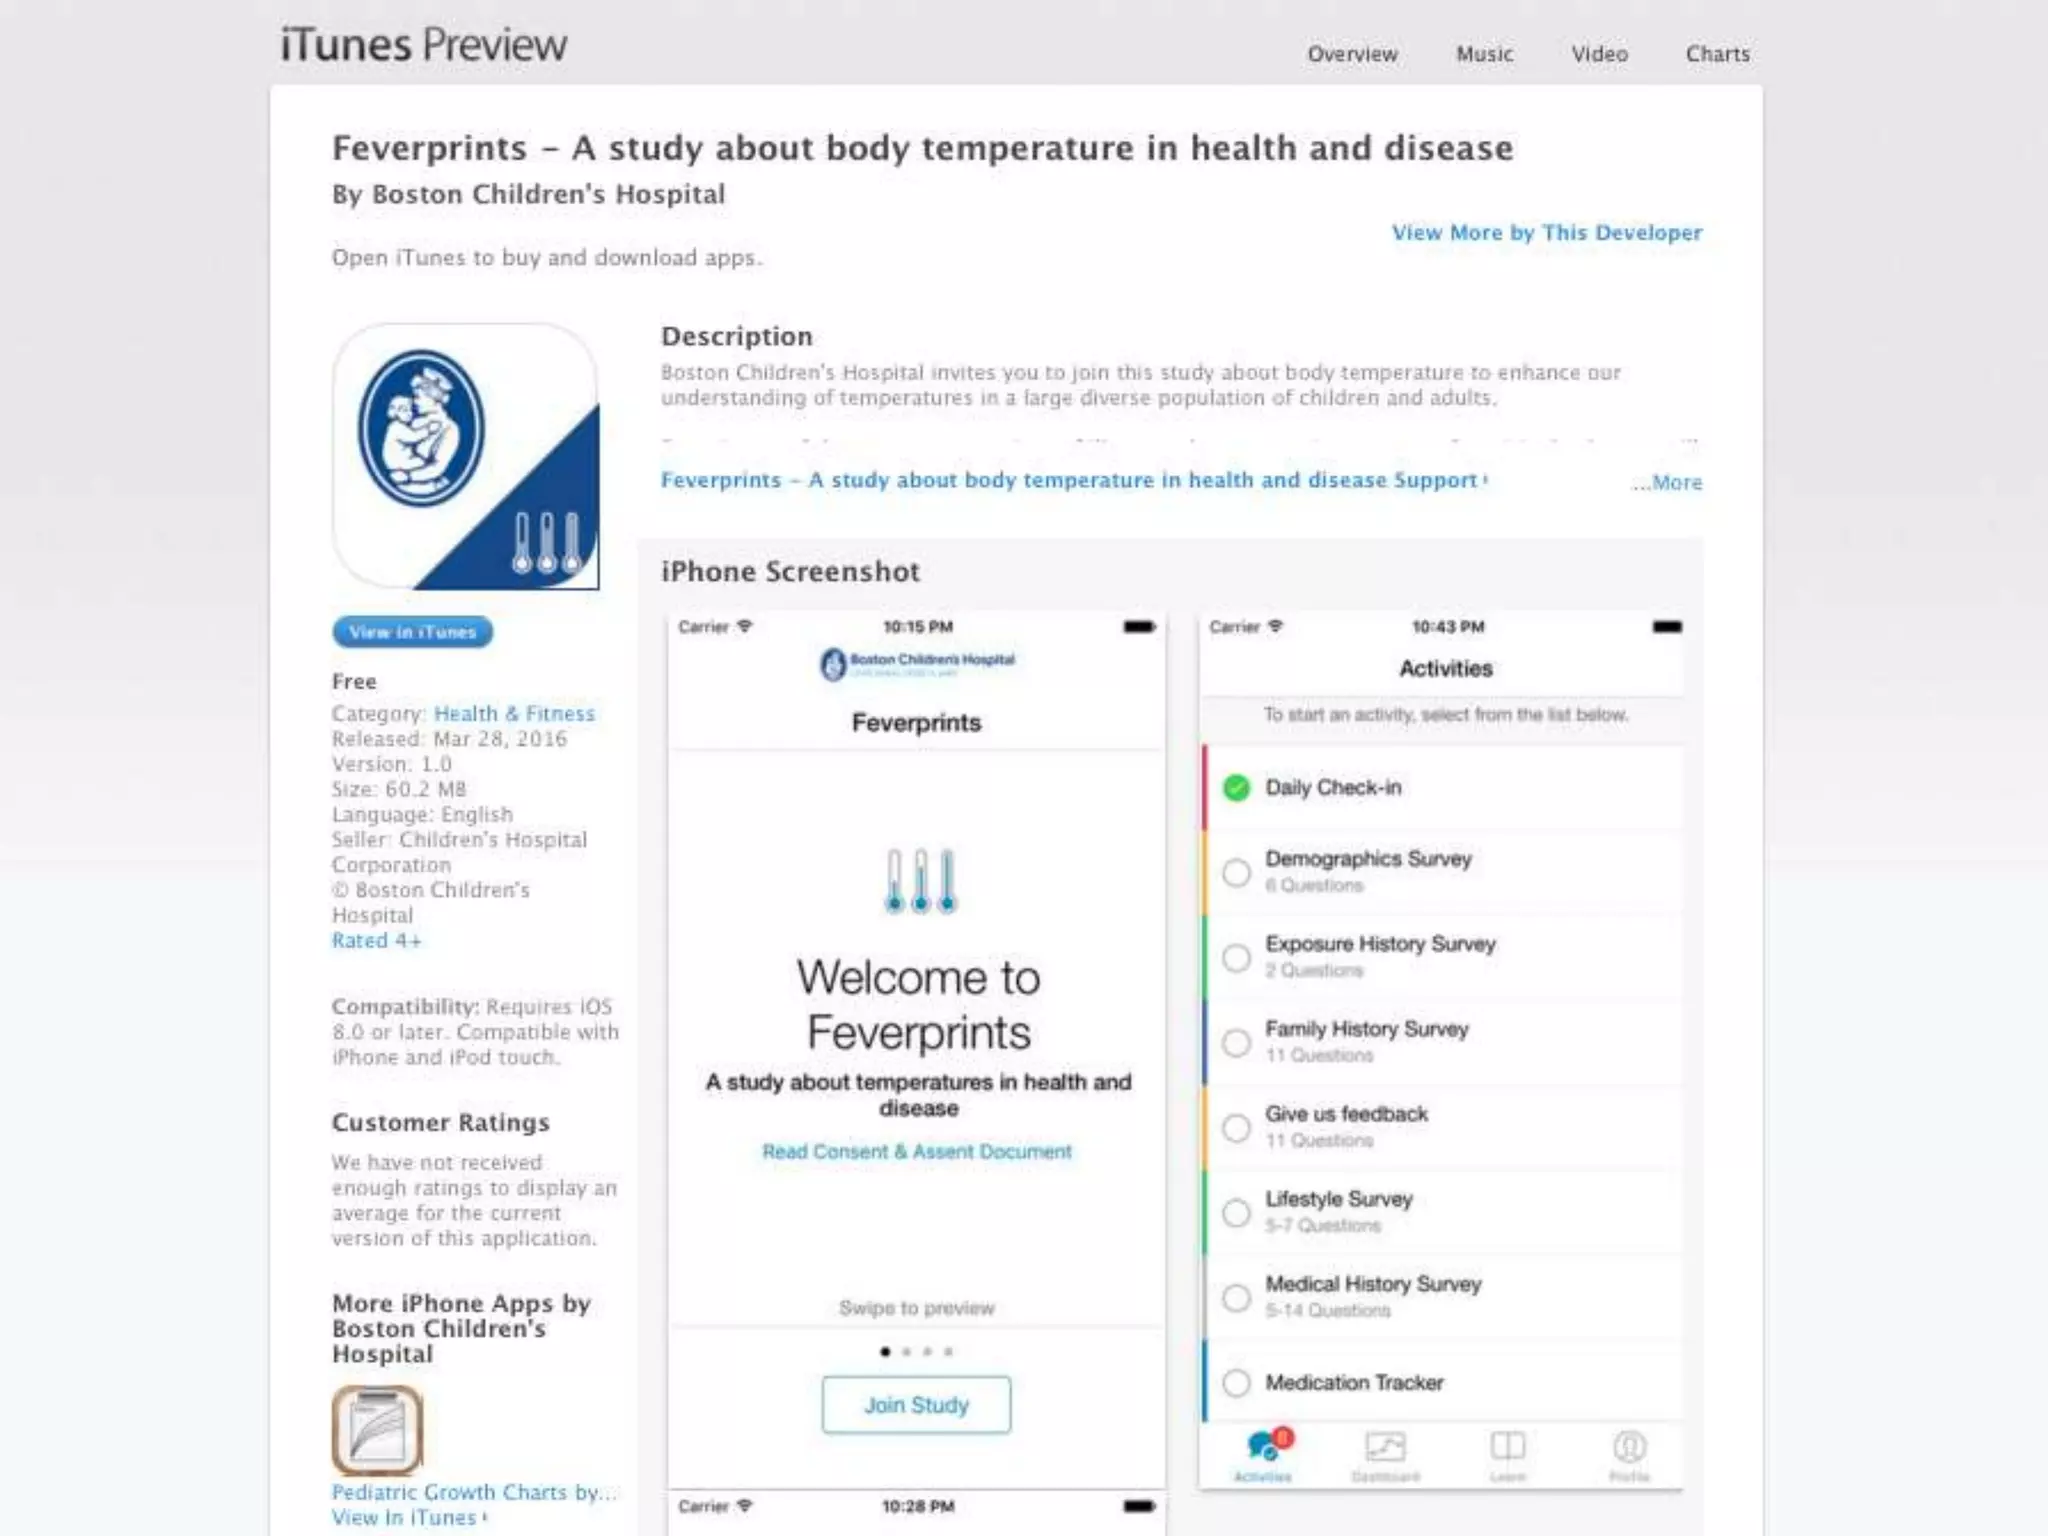Viewport: 2048px width, 1536px height.
Task: Switch to the Charts tab
Action: pyautogui.click(x=1717, y=54)
